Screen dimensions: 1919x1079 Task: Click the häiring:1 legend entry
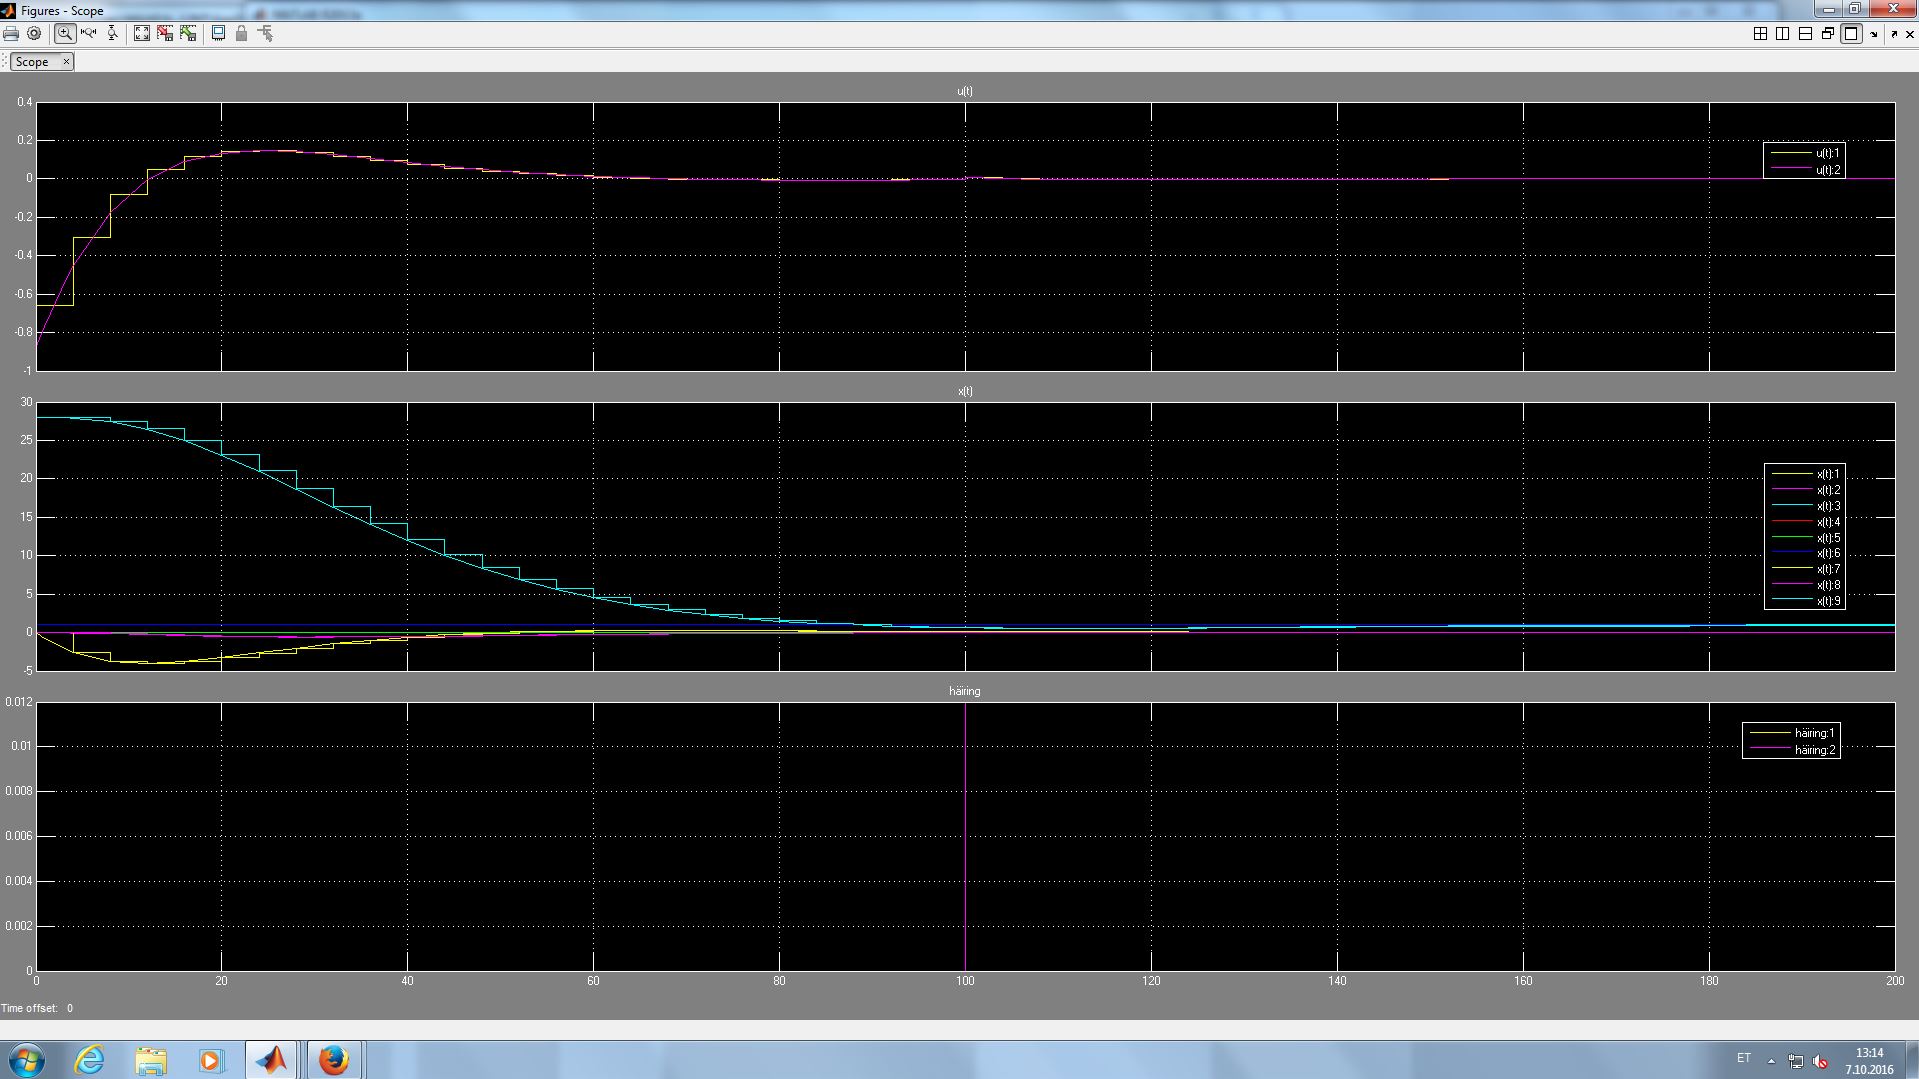(x=1791, y=733)
